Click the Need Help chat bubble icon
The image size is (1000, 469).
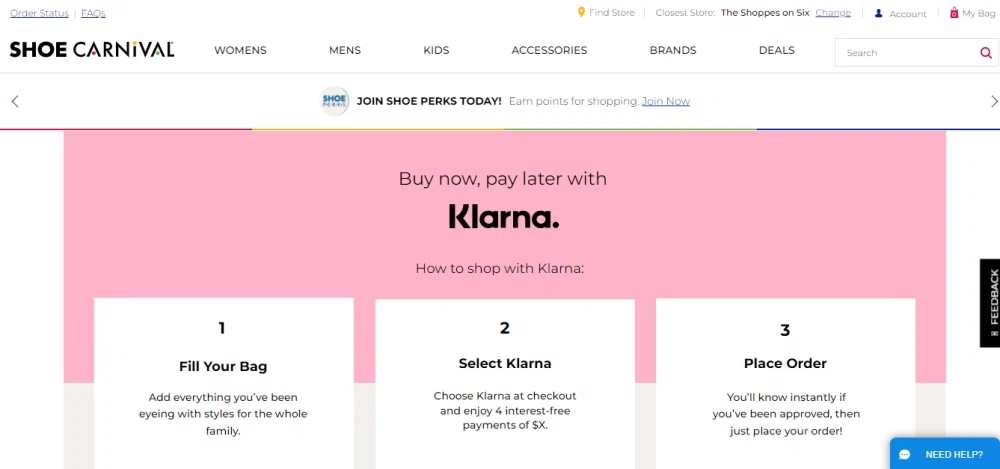tap(904, 454)
